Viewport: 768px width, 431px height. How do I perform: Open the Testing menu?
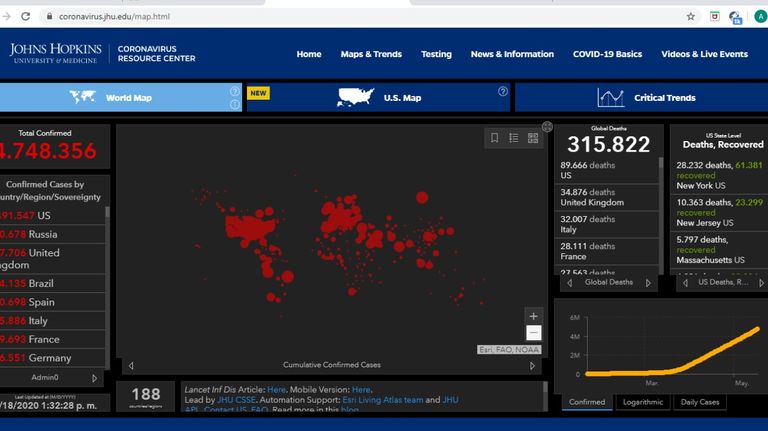pyautogui.click(x=436, y=54)
